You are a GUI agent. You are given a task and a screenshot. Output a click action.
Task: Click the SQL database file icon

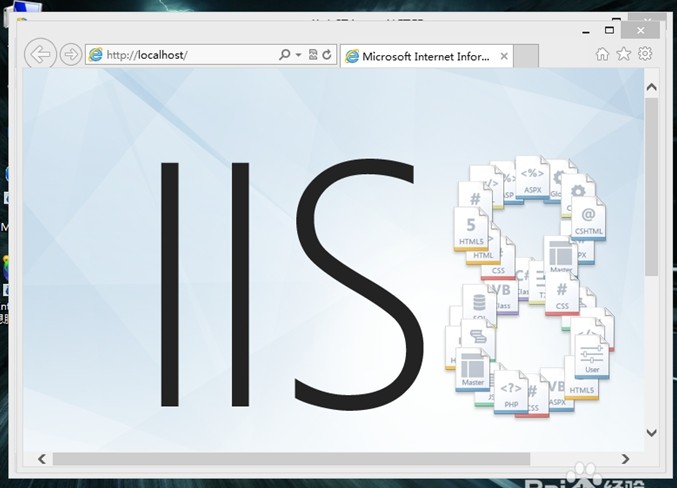(479, 304)
